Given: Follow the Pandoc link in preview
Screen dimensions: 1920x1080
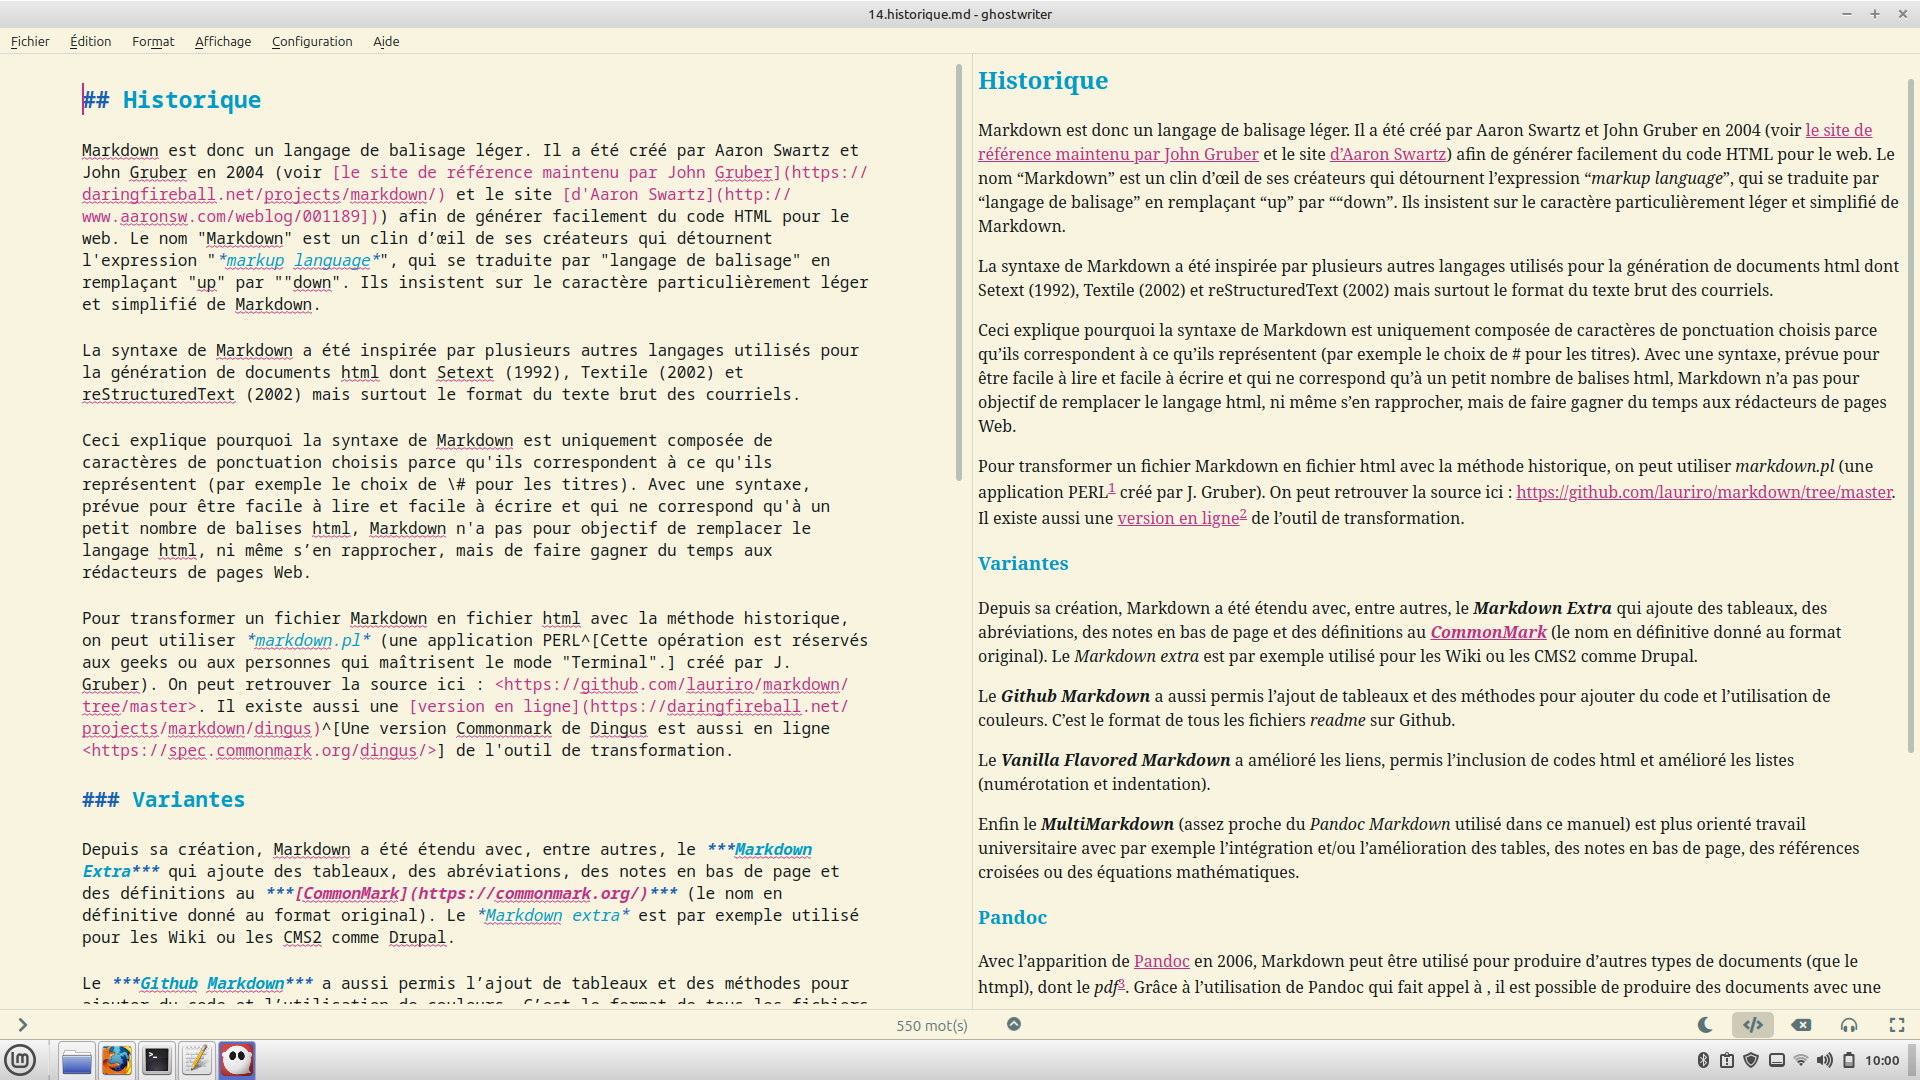Looking at the screenshot, I should point(1161,961).
